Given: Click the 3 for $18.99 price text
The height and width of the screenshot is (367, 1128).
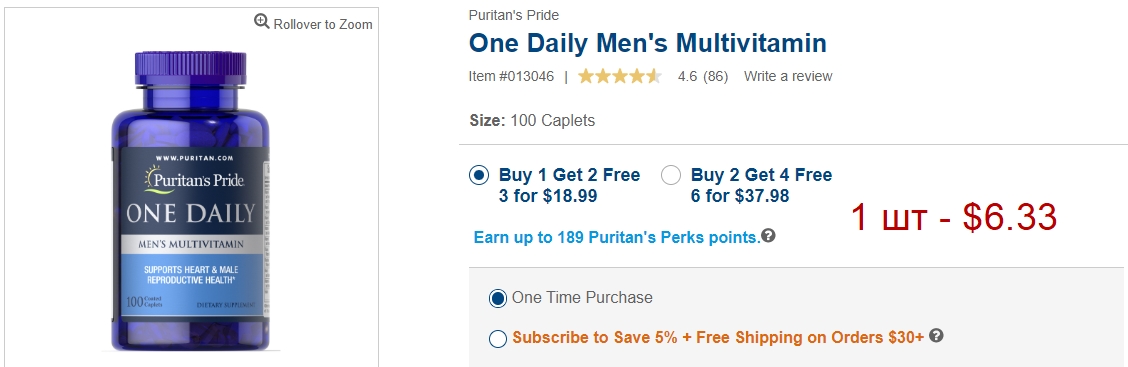Looking at the screenshot, I should pyautogui.click(x=548, y=196).
